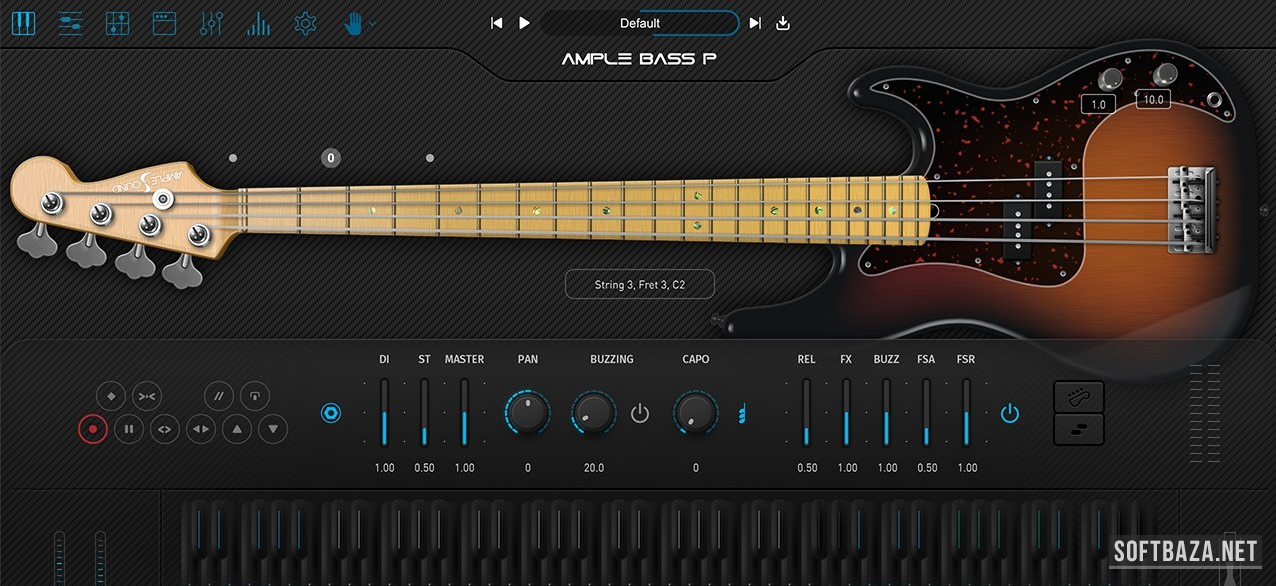The height and width of the screenshot is (586, 1276).
Task: Click the pause button in articulation panel
Action: coord(129,430)
